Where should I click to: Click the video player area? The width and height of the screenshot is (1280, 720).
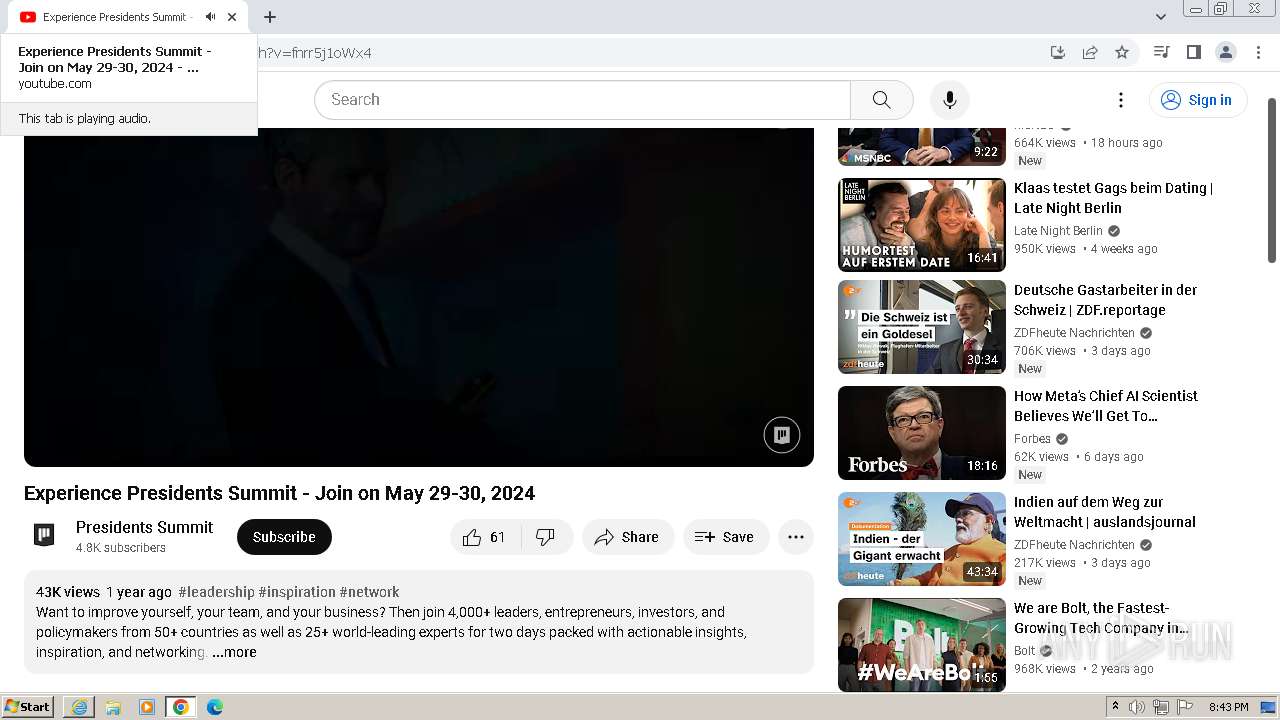point(419,297)
